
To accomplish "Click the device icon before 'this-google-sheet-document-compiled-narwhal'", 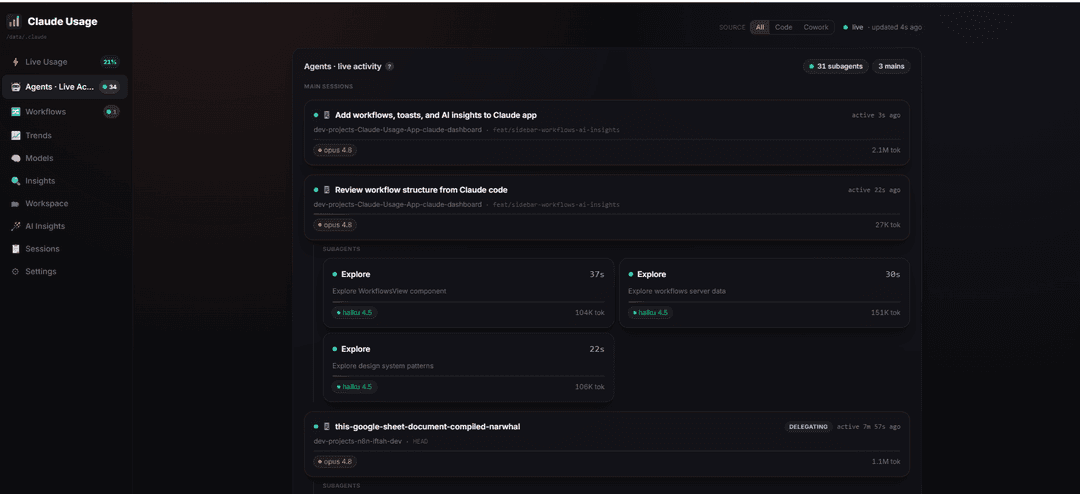I will (327, 426).
